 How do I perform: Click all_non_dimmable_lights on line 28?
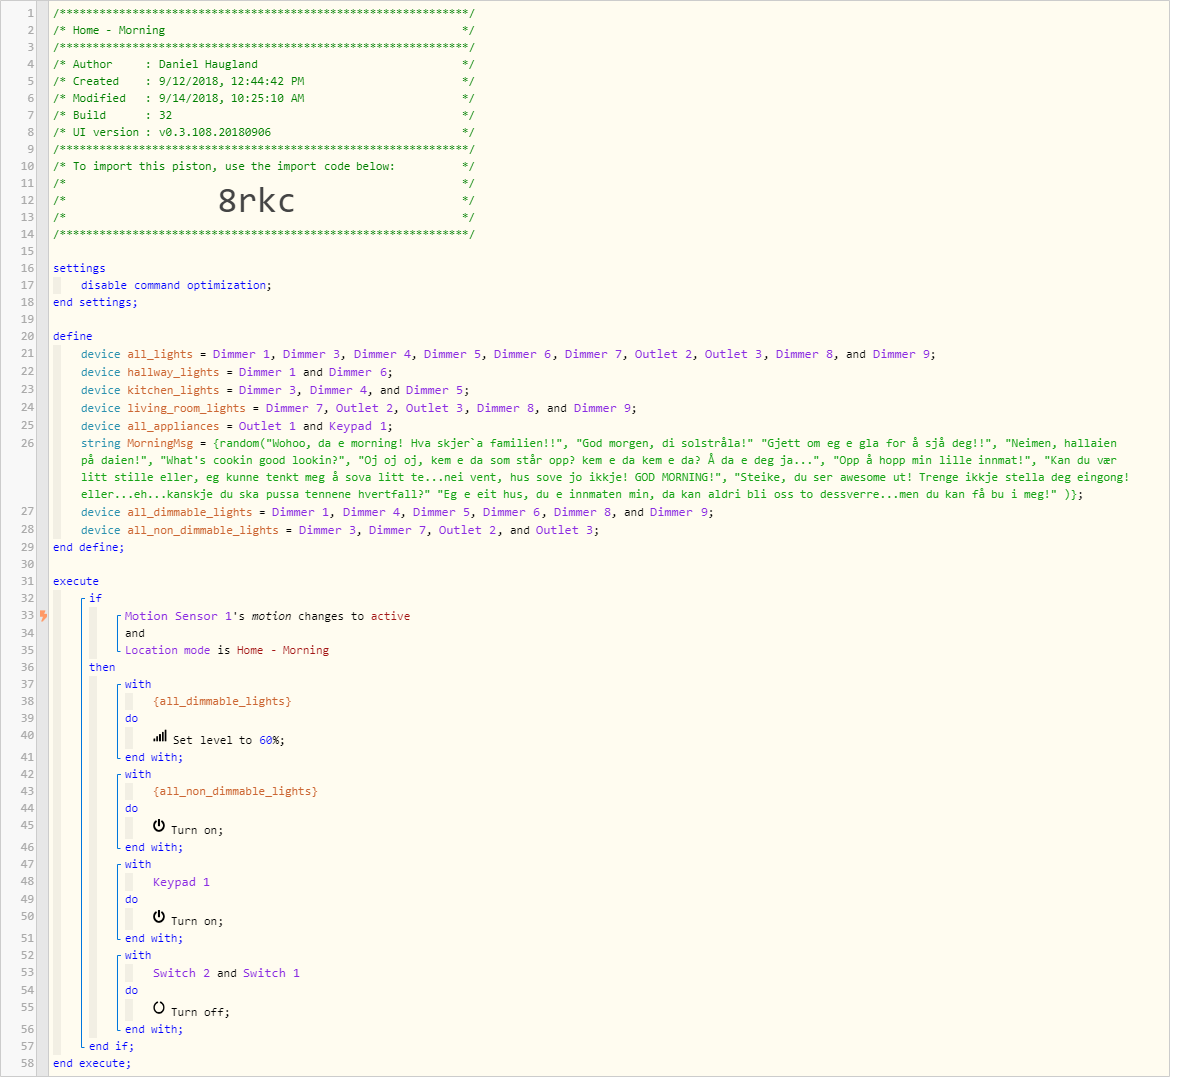(x=203, y=531)
